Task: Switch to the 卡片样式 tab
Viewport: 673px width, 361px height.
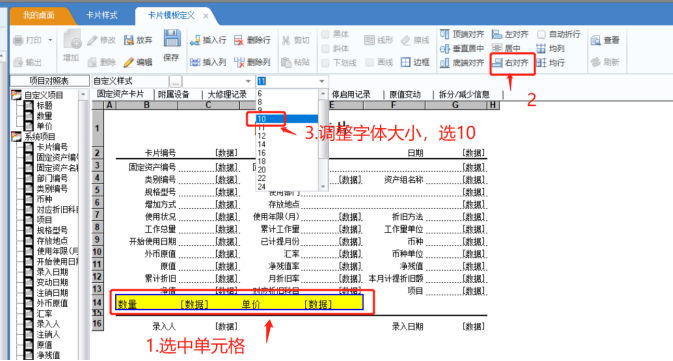Action: (102, 15)
